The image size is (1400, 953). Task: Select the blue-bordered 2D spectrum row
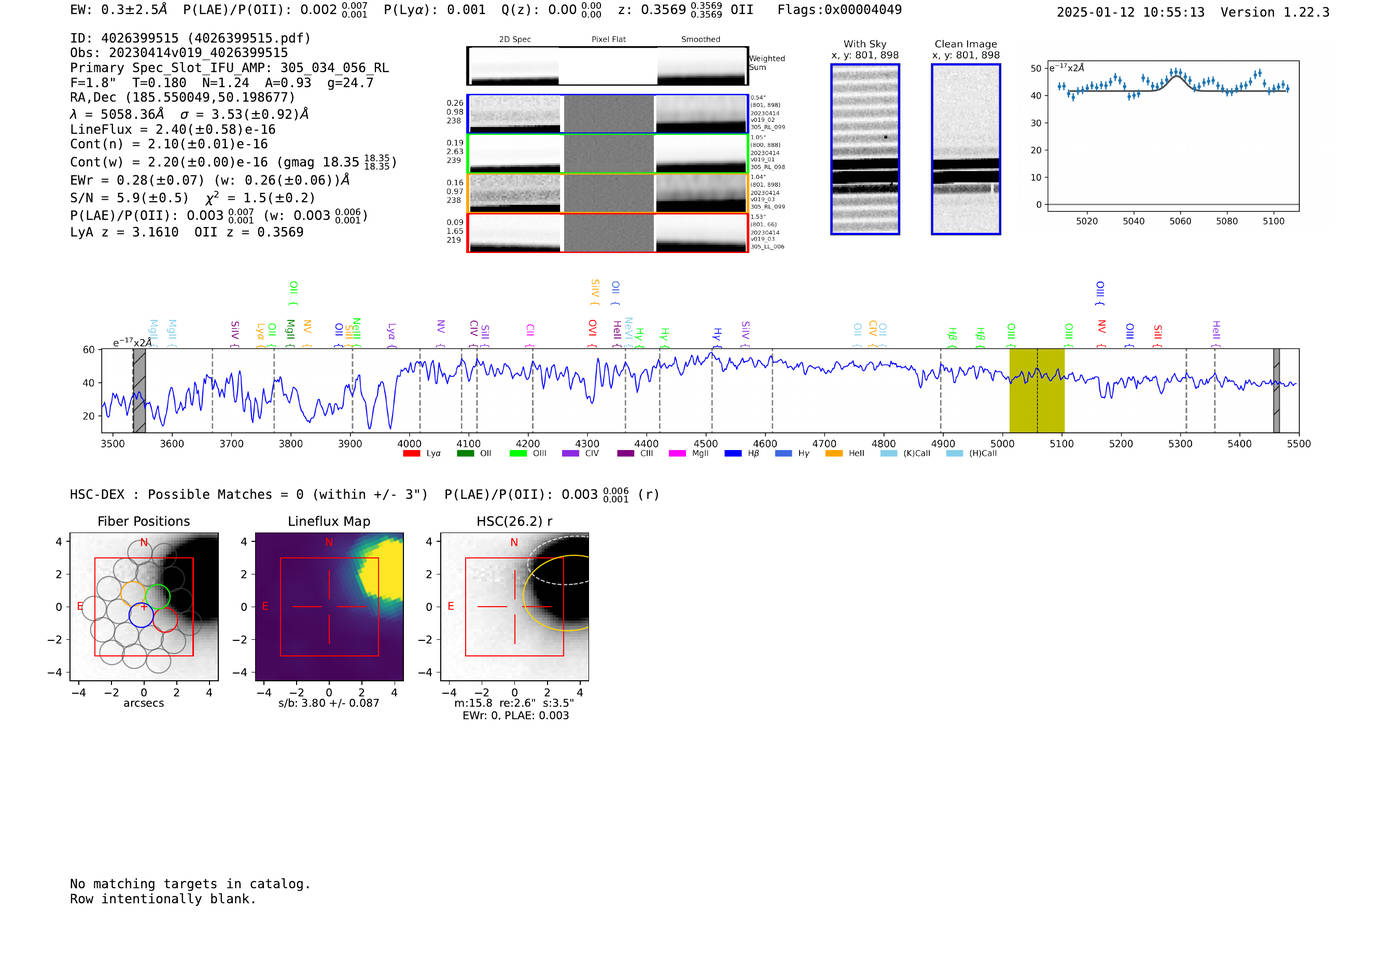pyautogui.click(x=608, y=114)
